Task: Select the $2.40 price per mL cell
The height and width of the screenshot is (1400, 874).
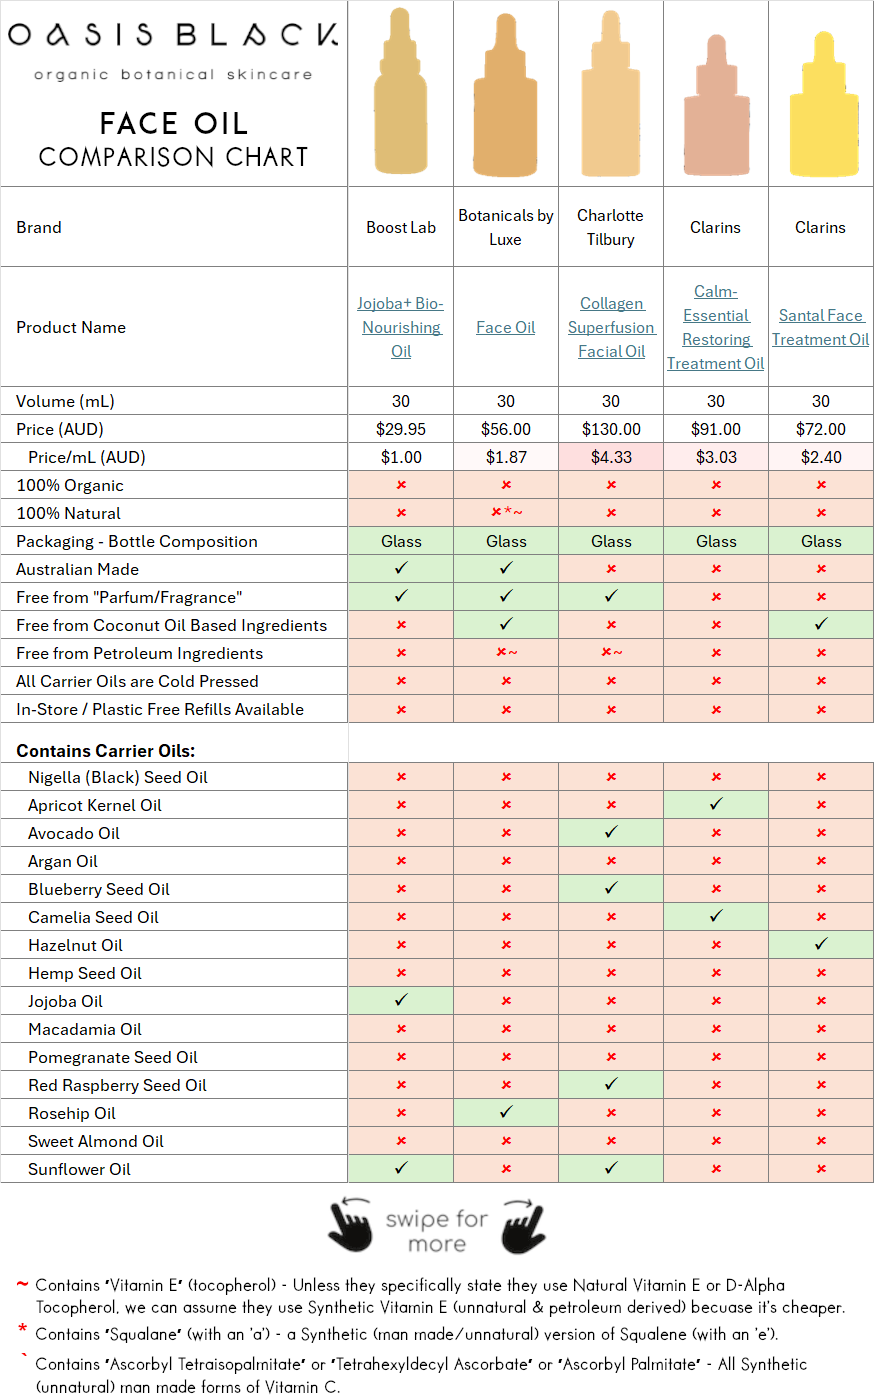Action: (x=821, y=457)
